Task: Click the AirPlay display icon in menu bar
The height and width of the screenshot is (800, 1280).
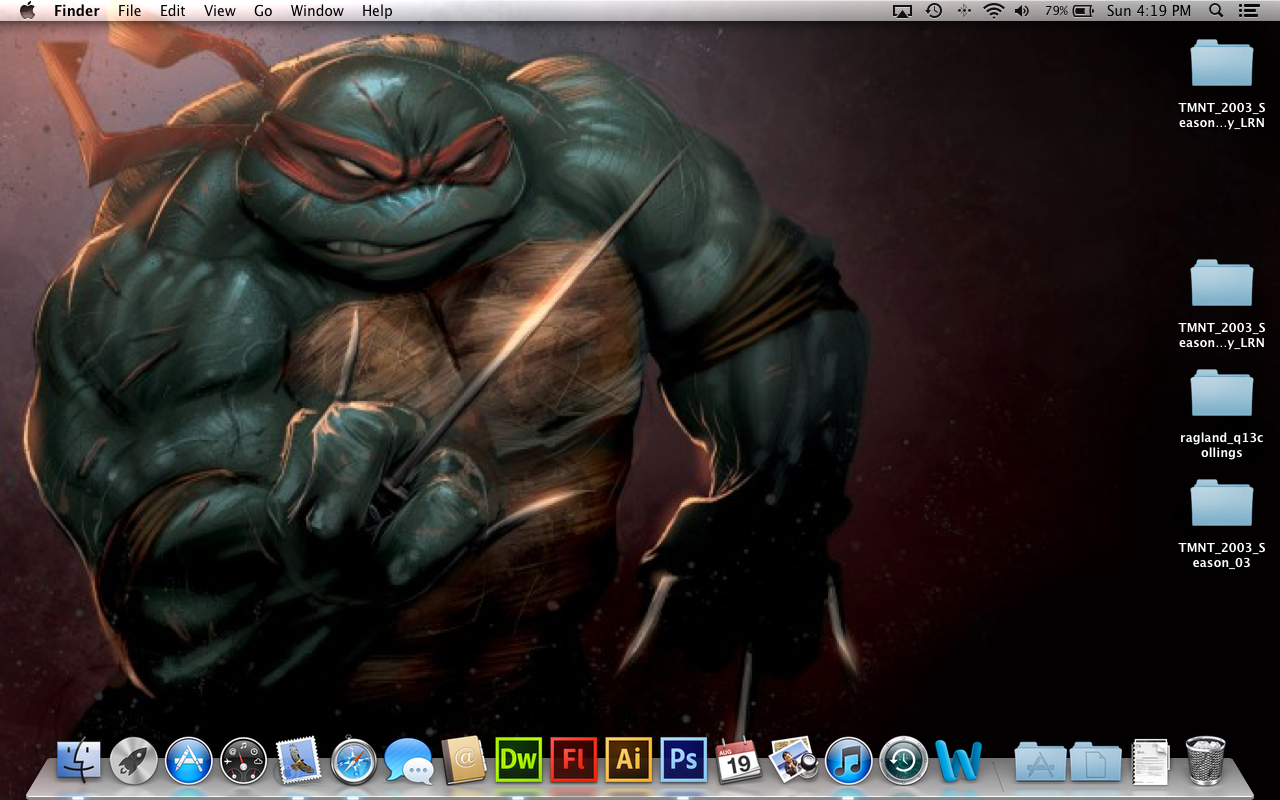Action: [903, 11]
